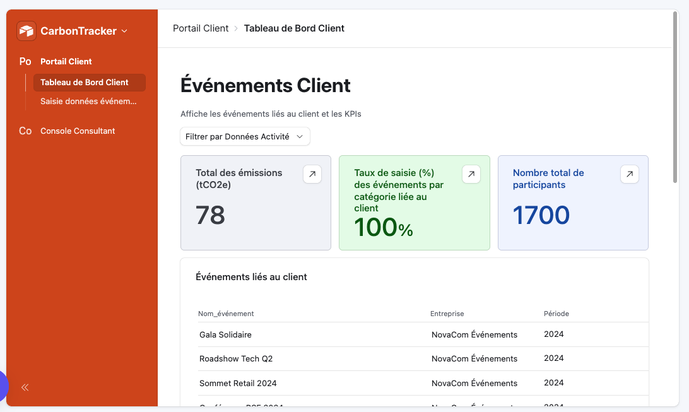Expand Taux de saisie card arrow
Image resolution: width=689 pixels, height=412 pixels.
tap(471, 174)
